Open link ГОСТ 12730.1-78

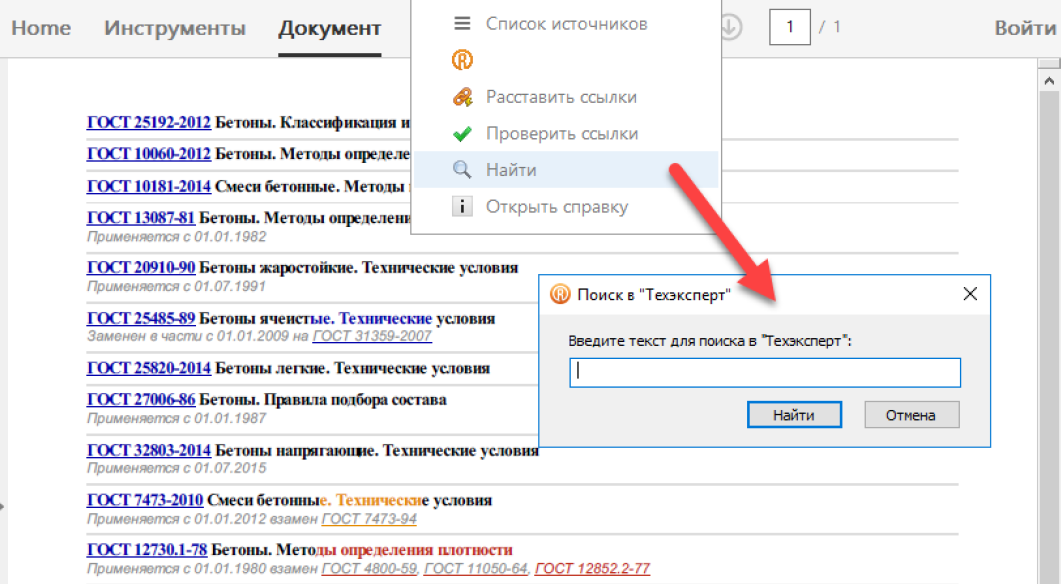pyautogui.click(x=147, y=550)
